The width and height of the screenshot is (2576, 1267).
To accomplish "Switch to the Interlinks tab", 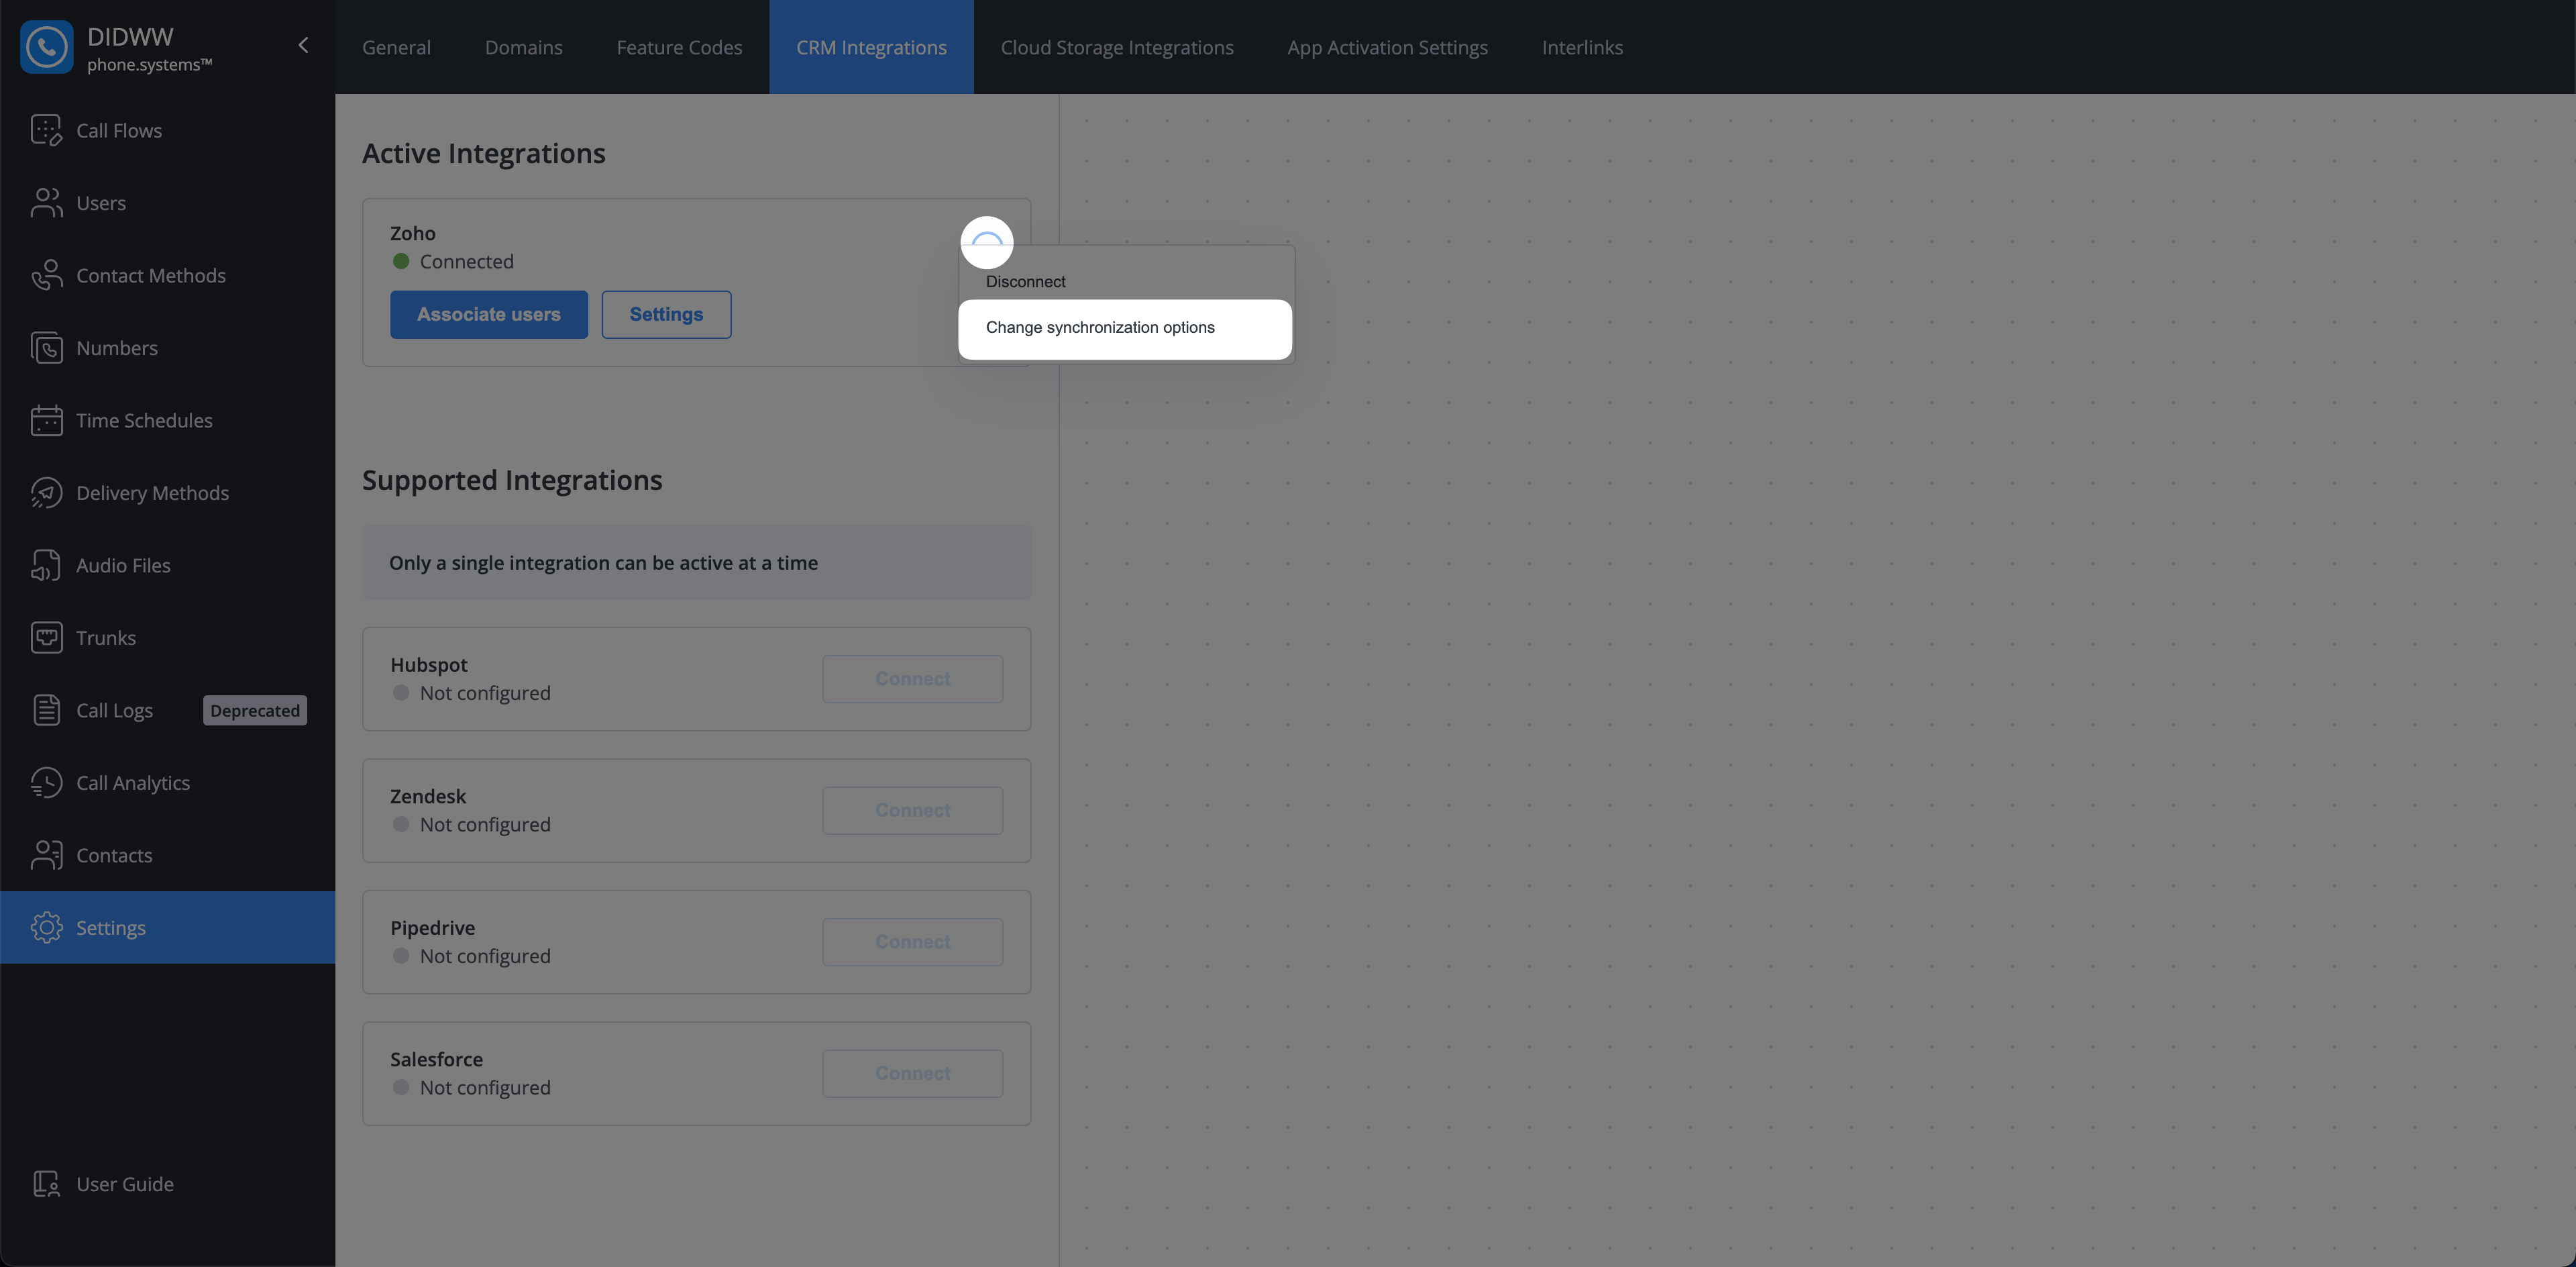I will 1582,47.
